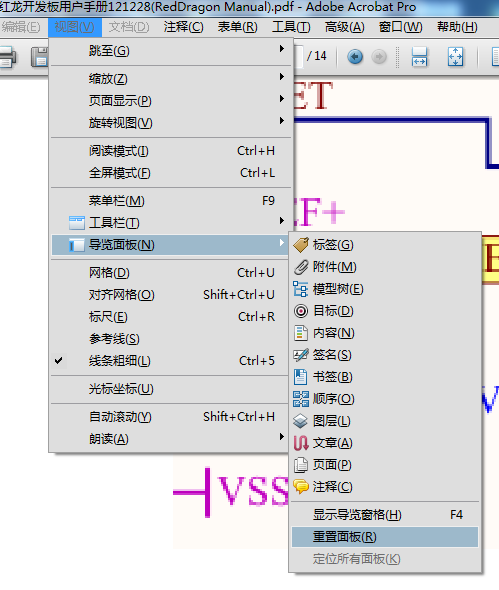
Task: Open the 帮助(H) Help menu
Action: (457, 27)
